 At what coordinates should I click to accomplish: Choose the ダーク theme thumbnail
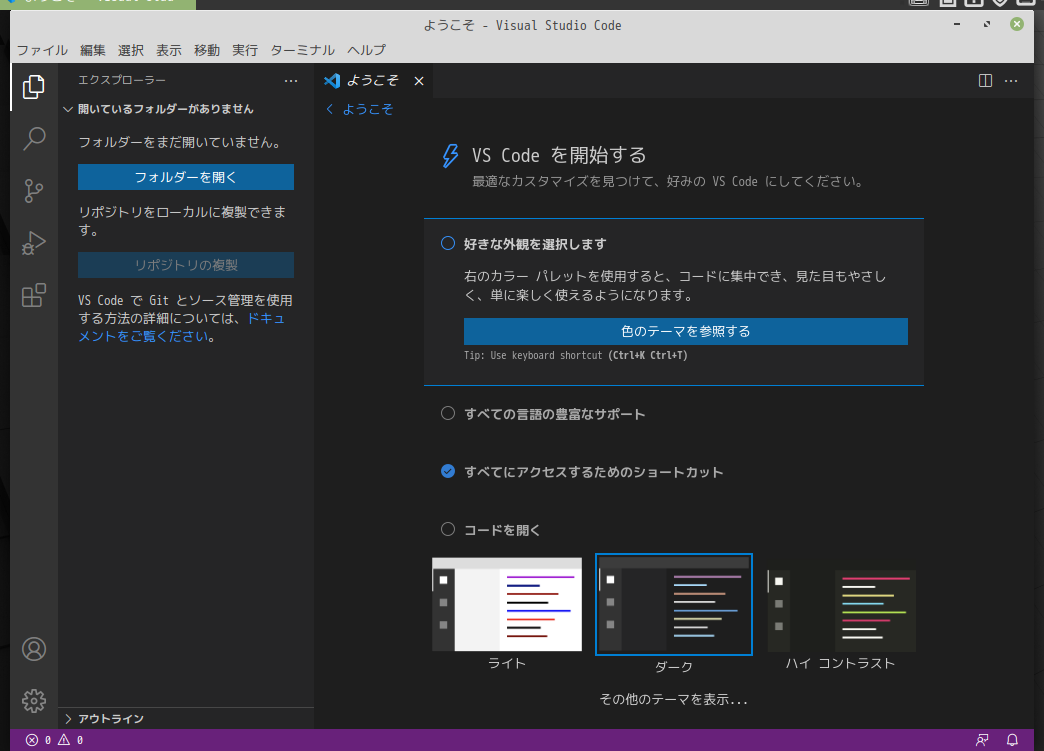tap(674, 605)
